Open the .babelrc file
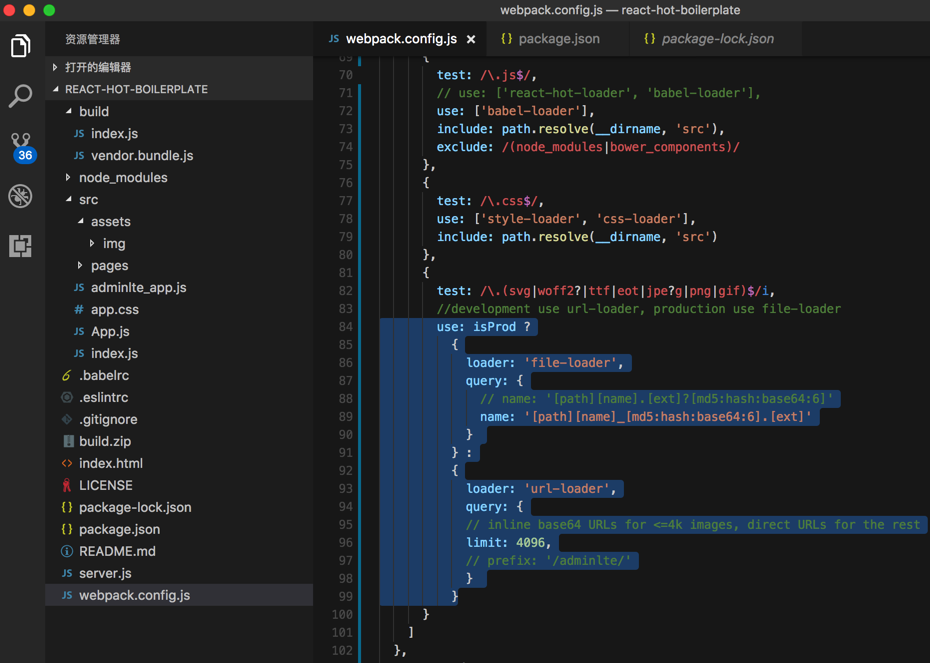The width and height of the screenshot is (930, 663). pos(104,376)
